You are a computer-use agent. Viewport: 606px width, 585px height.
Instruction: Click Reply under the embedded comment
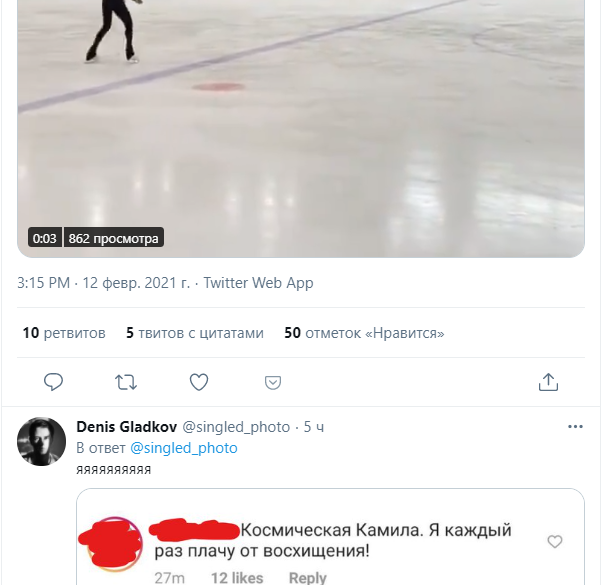click(307, 577)
